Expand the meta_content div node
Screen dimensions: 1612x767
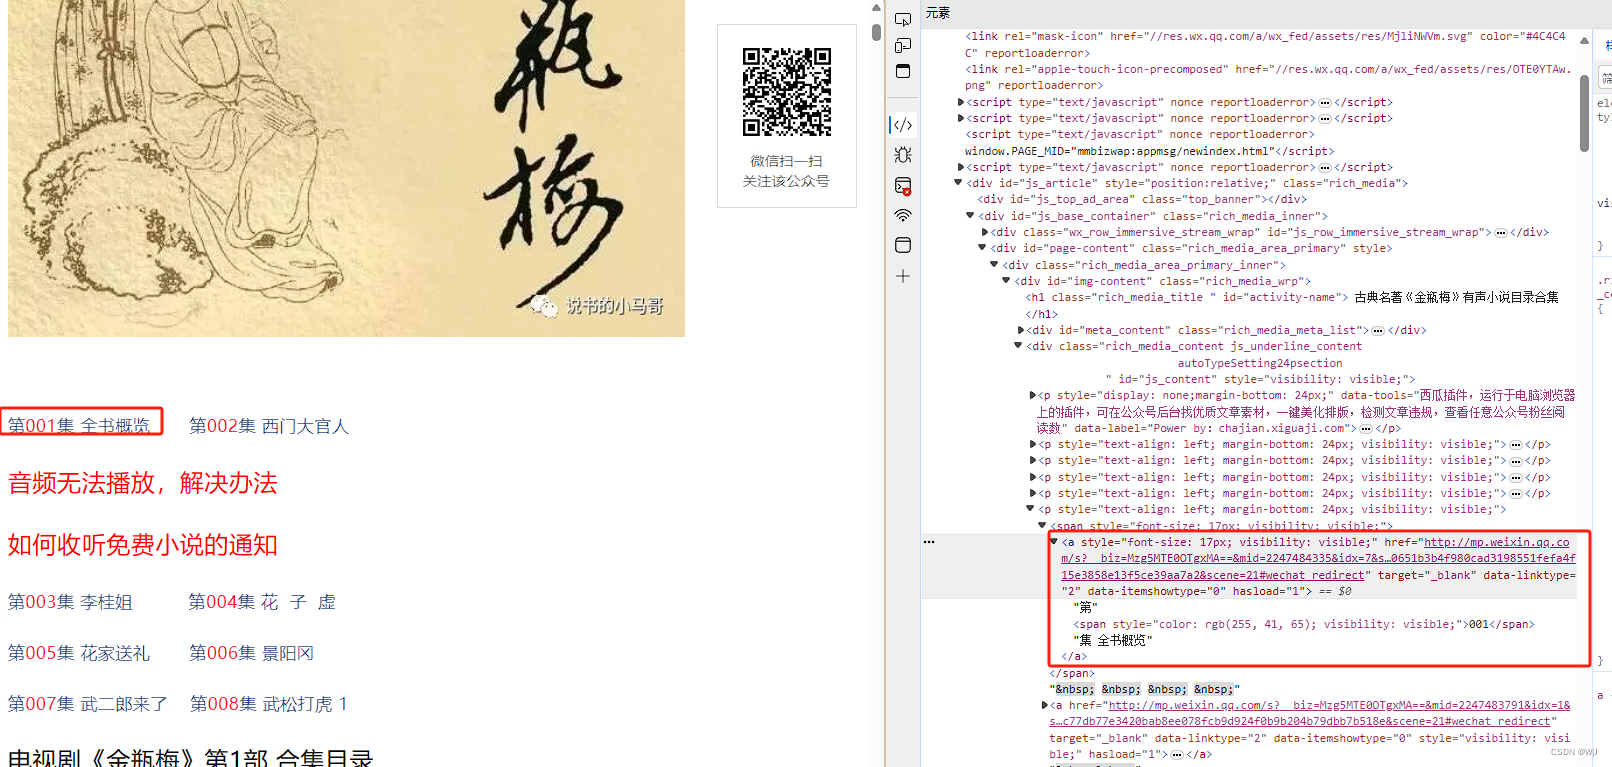click(x=1021, y=330)
